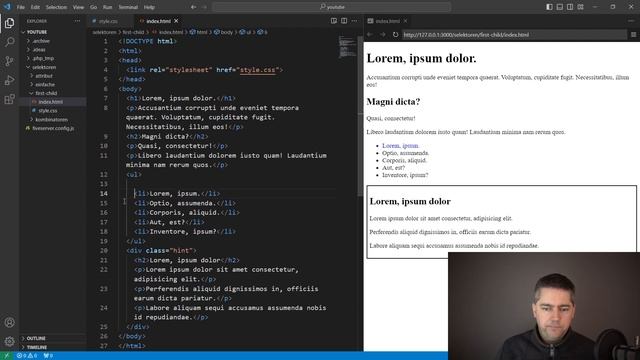Click the style.css href link in code
Screen dimensions: 640x360
pyautogui.click(x=258, y=70)
